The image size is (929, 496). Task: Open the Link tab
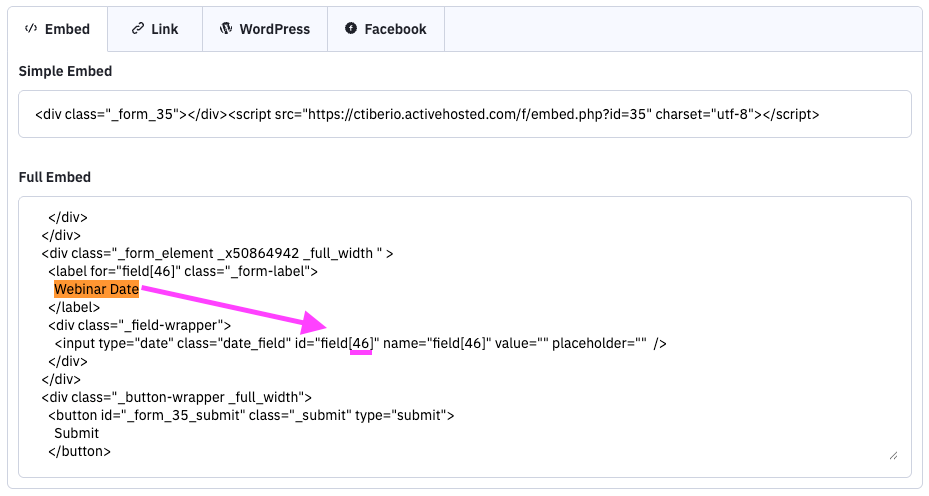[154, 29]
